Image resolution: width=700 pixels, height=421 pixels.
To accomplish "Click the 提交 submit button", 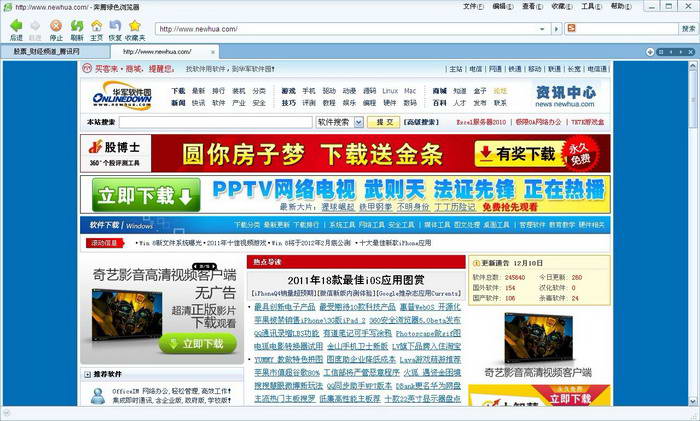I will [x=383, y=122].
